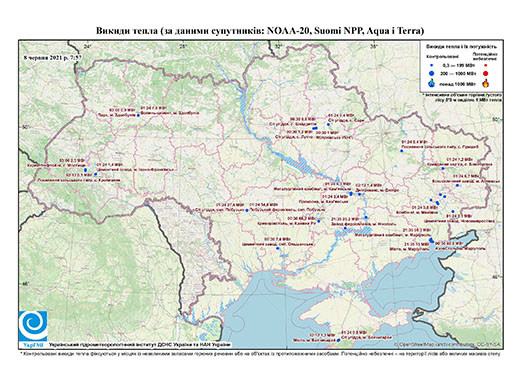Select the blue marker below the 01:24 1,2 МВт label
The height and width of the screenshot is (368, 520).
443,169
